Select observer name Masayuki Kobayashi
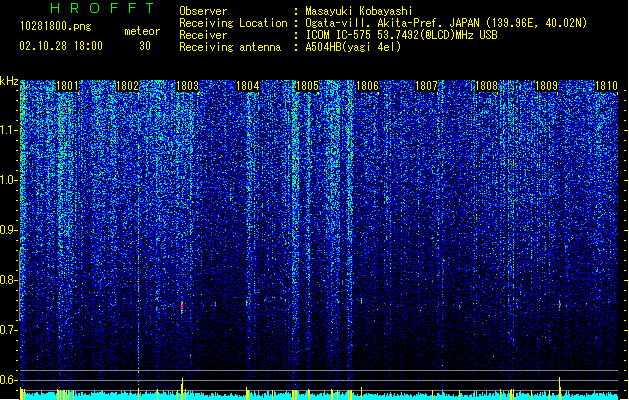Image resolution: width=629 pixels, height=400 pixels. point(359,11)
